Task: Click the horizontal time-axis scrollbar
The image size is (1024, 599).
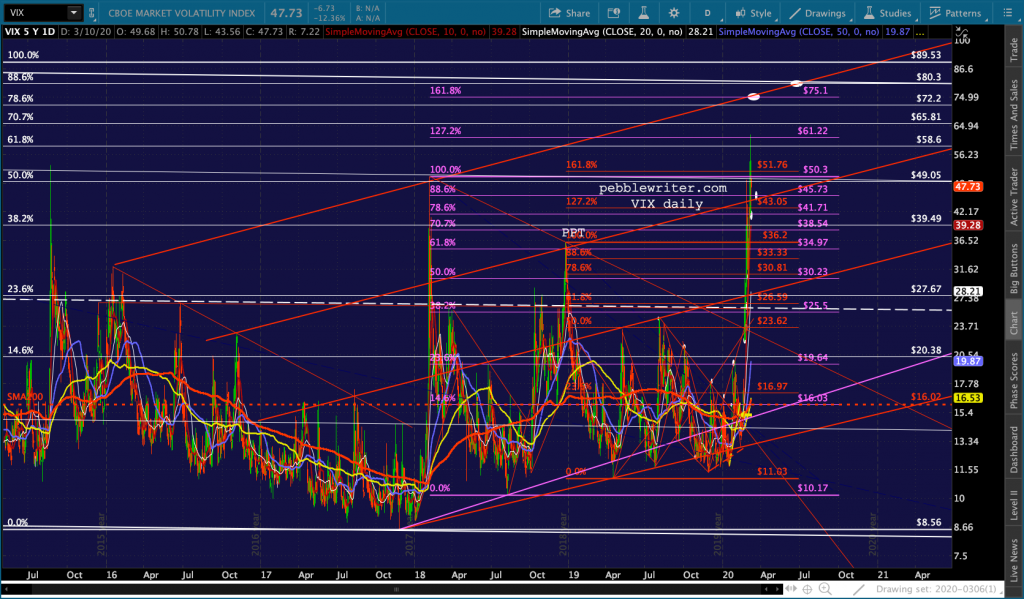Action: [x=400, y=589]
